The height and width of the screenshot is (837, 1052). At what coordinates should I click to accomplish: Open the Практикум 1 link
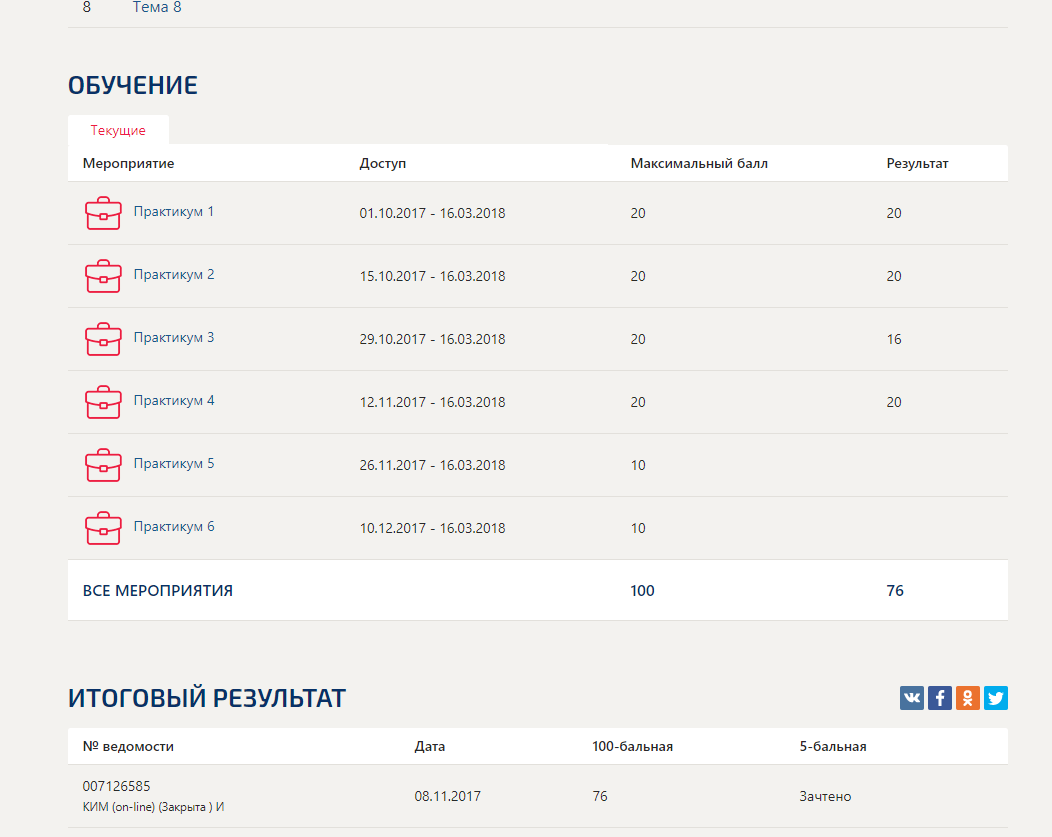(x=174, y=212)
